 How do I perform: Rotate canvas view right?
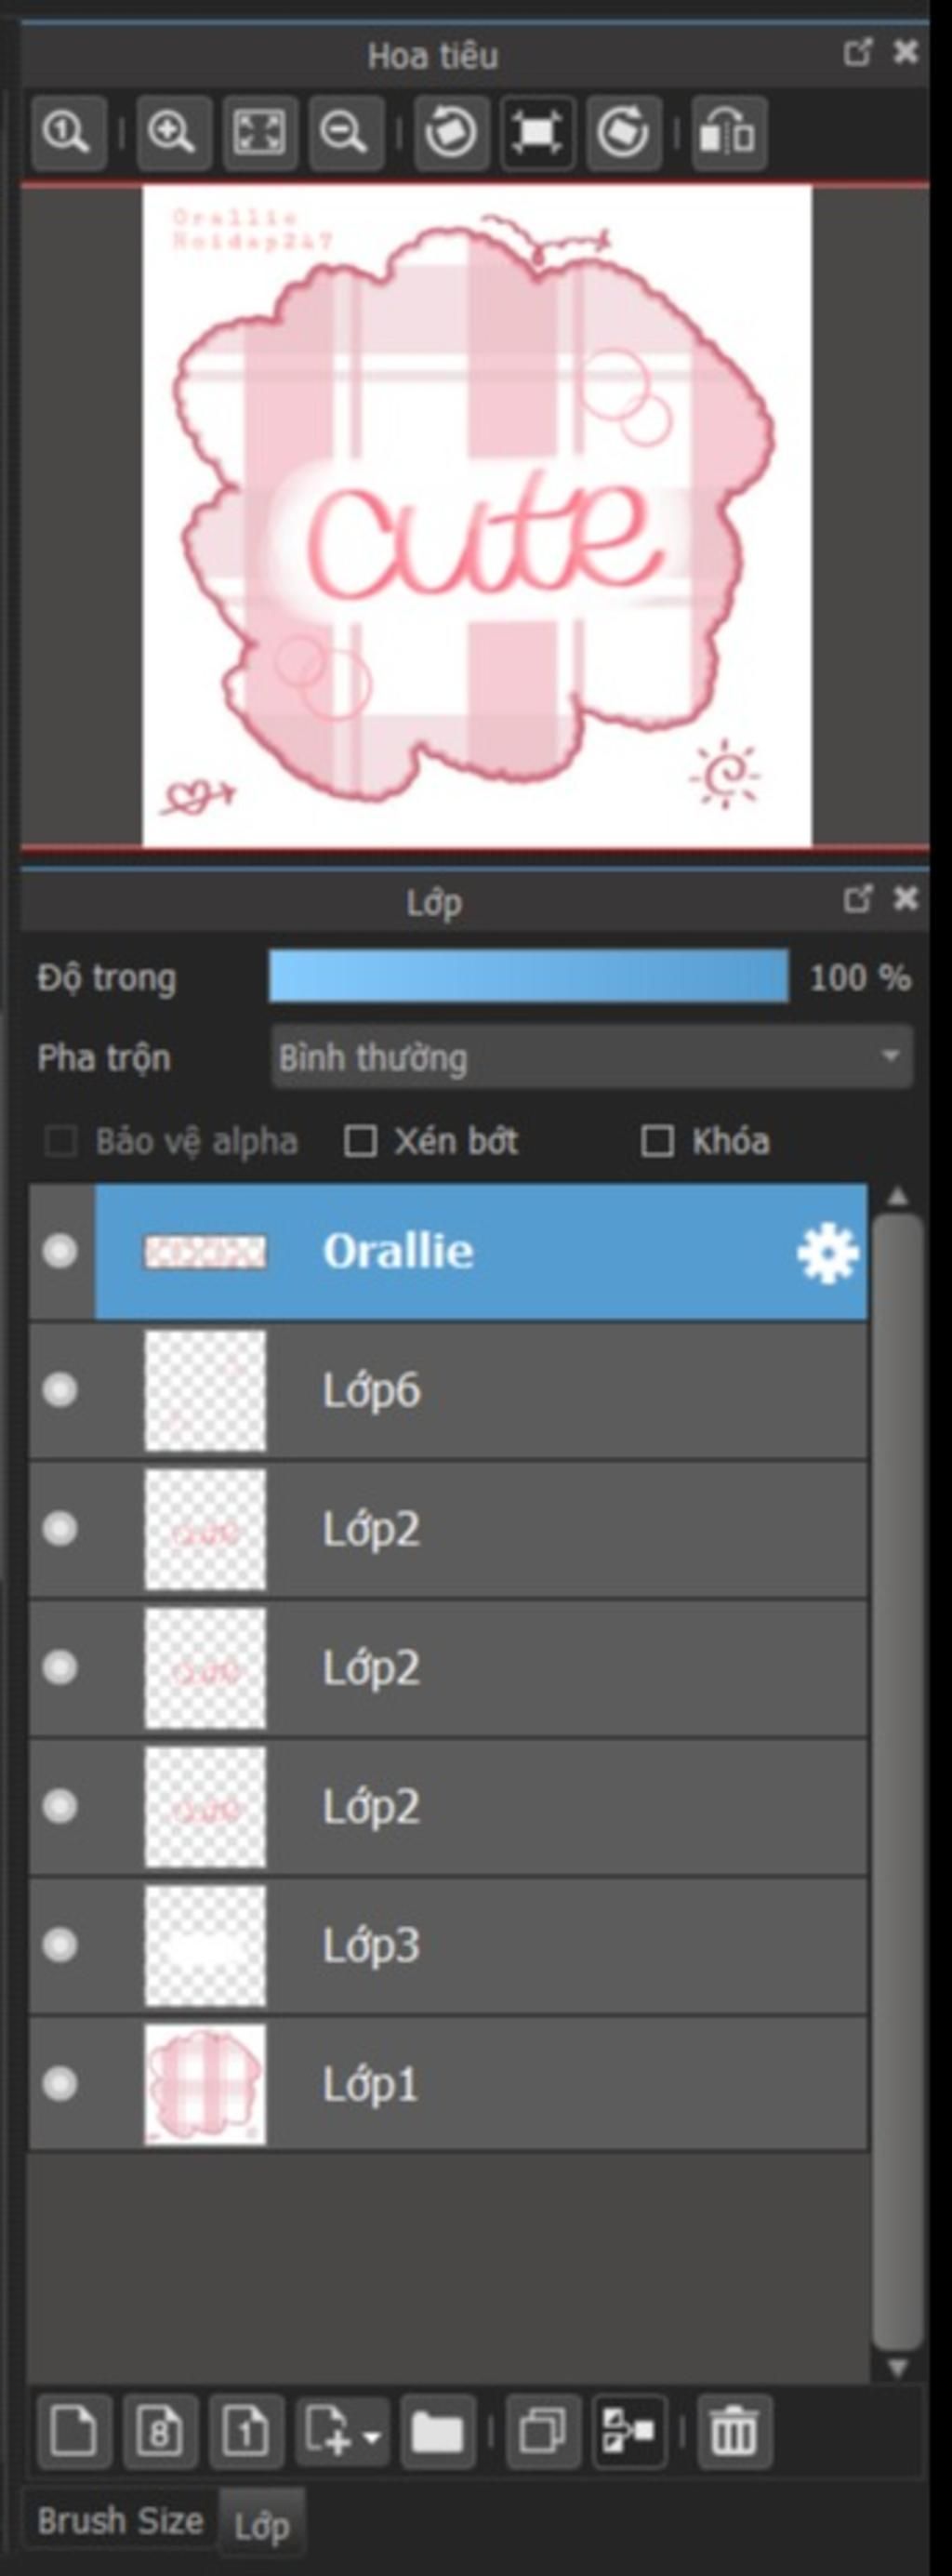pyautogui.click(x=624, y=133)
